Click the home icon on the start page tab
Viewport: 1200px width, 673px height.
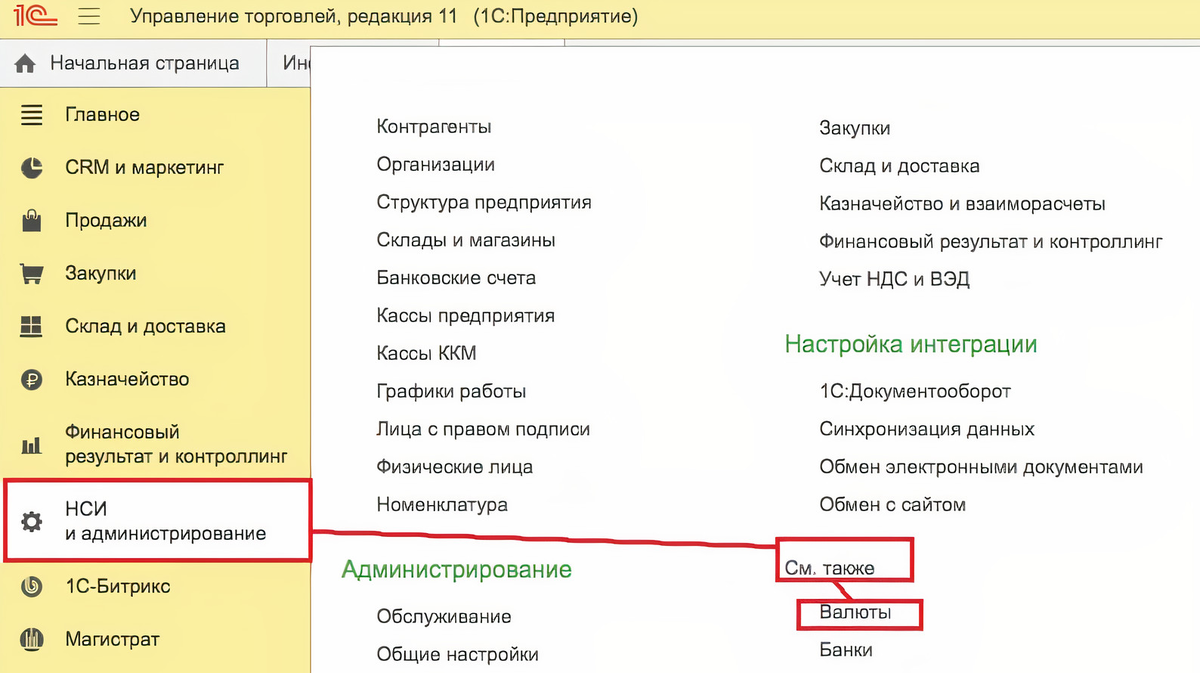[26, 63]
